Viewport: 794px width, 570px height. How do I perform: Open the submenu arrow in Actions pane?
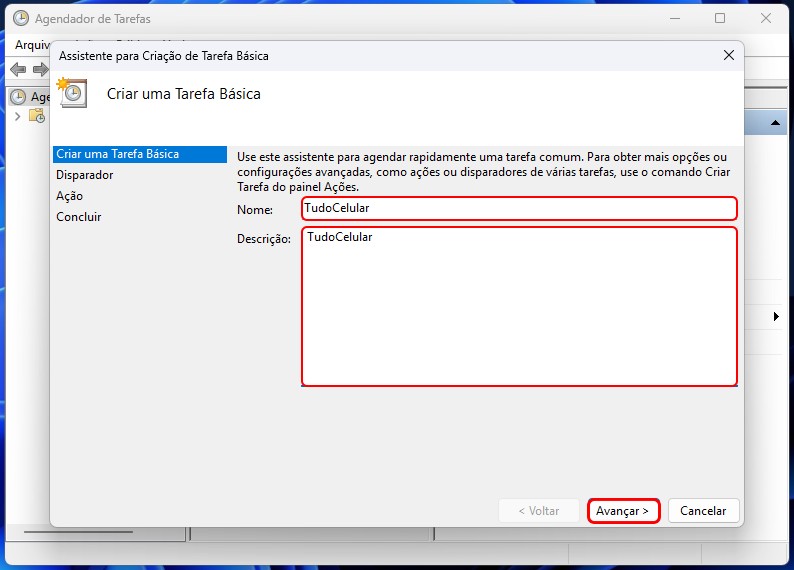pos(777,317)
